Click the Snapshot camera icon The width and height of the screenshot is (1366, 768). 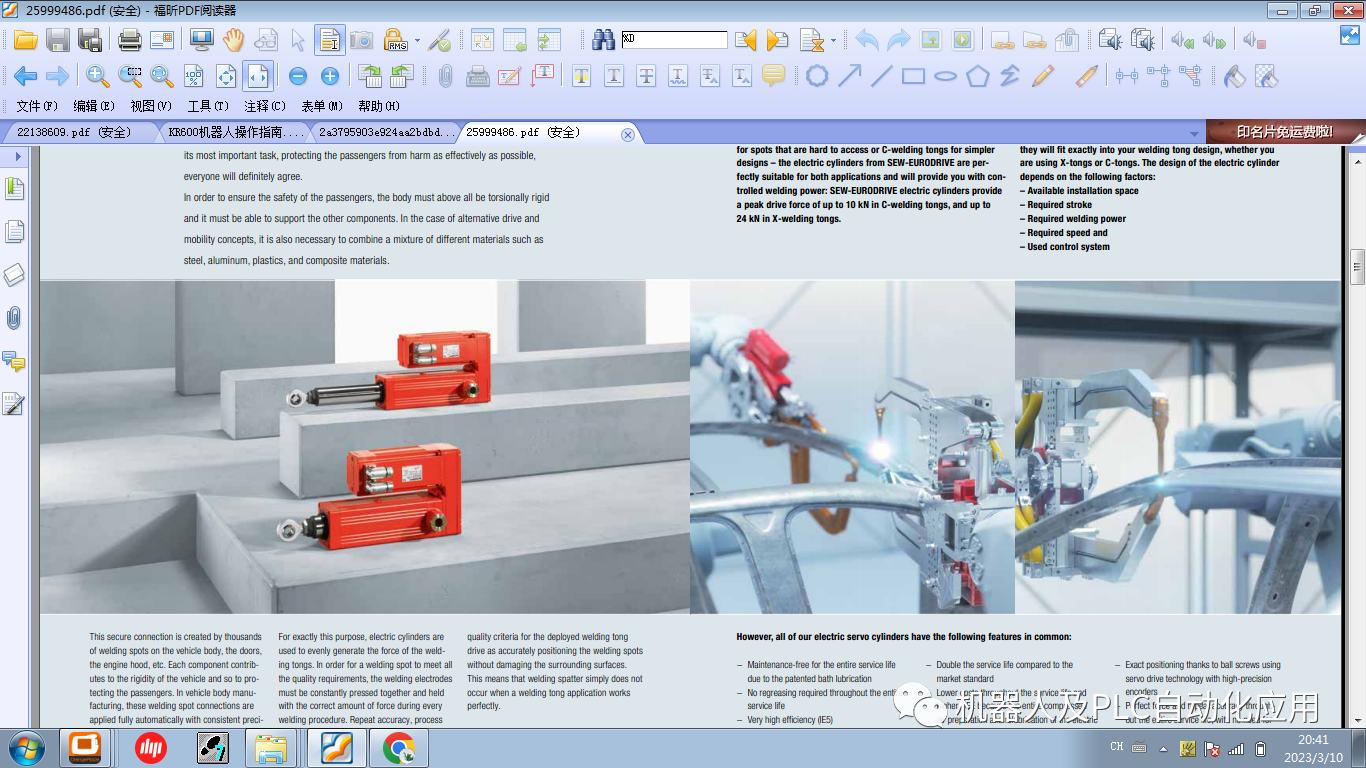[361, 40]
